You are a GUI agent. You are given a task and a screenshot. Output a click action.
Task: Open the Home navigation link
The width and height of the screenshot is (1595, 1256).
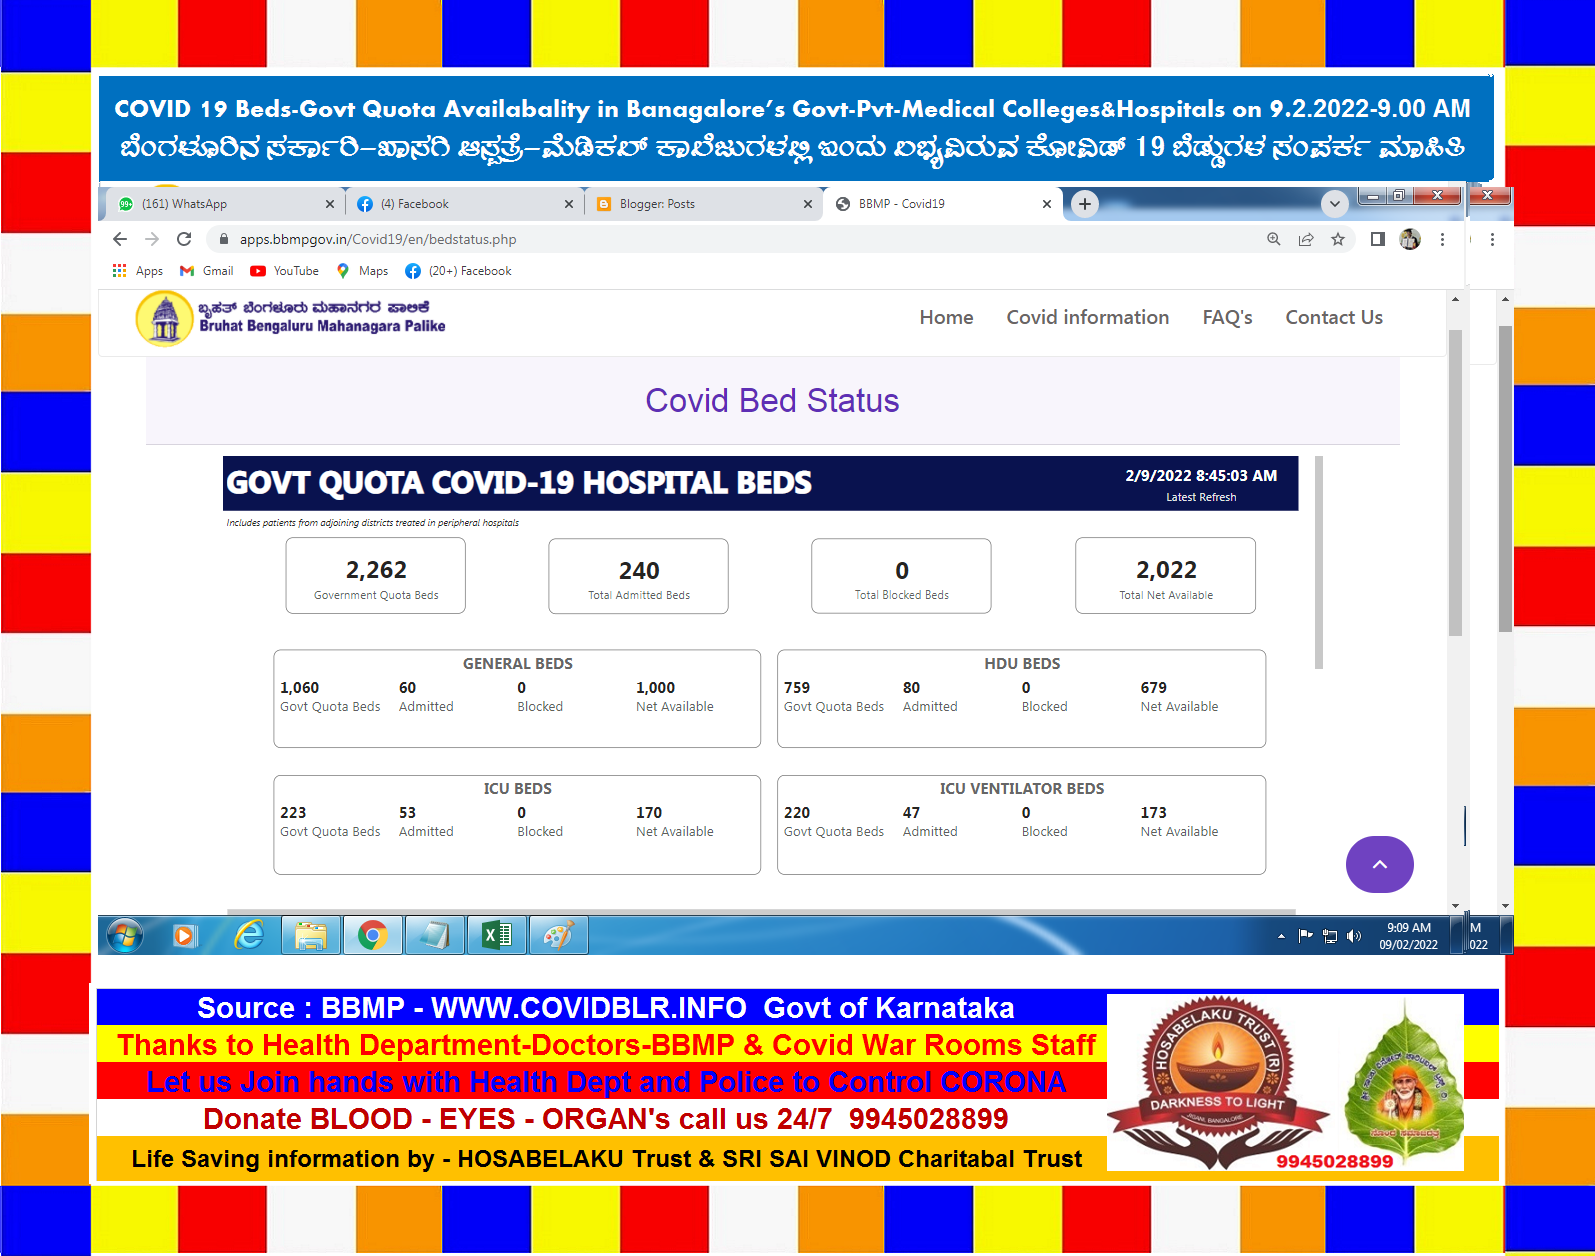(946, 317)
